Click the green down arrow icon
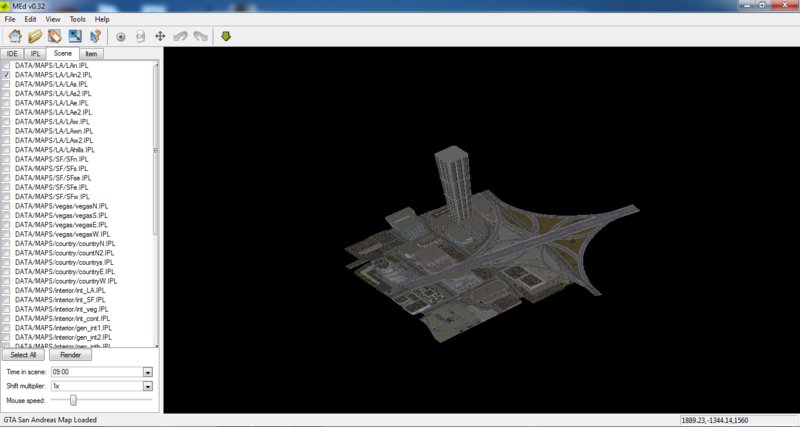Screen dimensions: 800x427 226,36
